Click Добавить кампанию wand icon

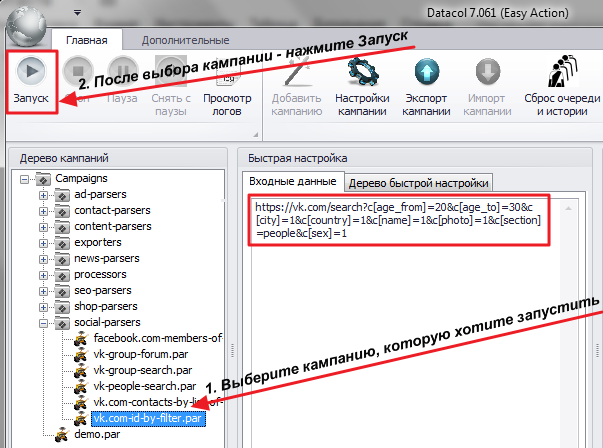tap(296, 72)
